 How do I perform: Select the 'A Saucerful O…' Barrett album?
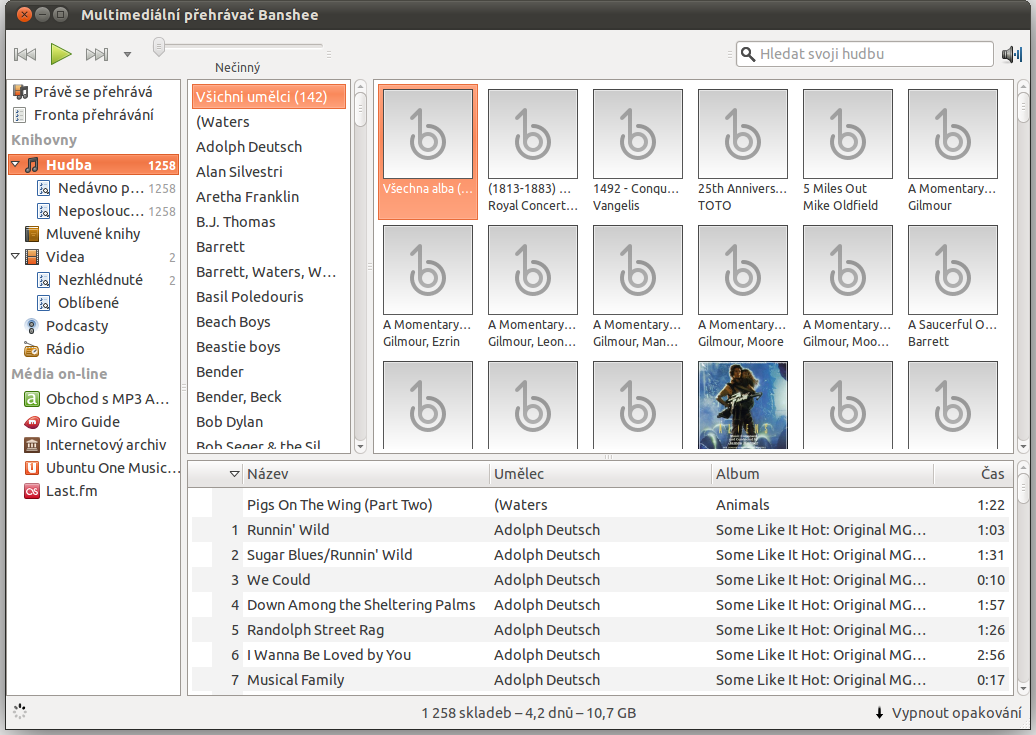click(x=953, y=288)
